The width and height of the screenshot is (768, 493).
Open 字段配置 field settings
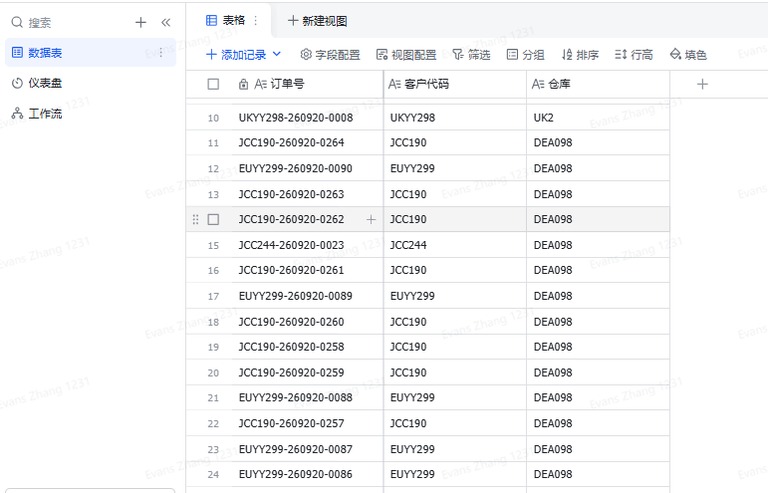click(330, 54)
